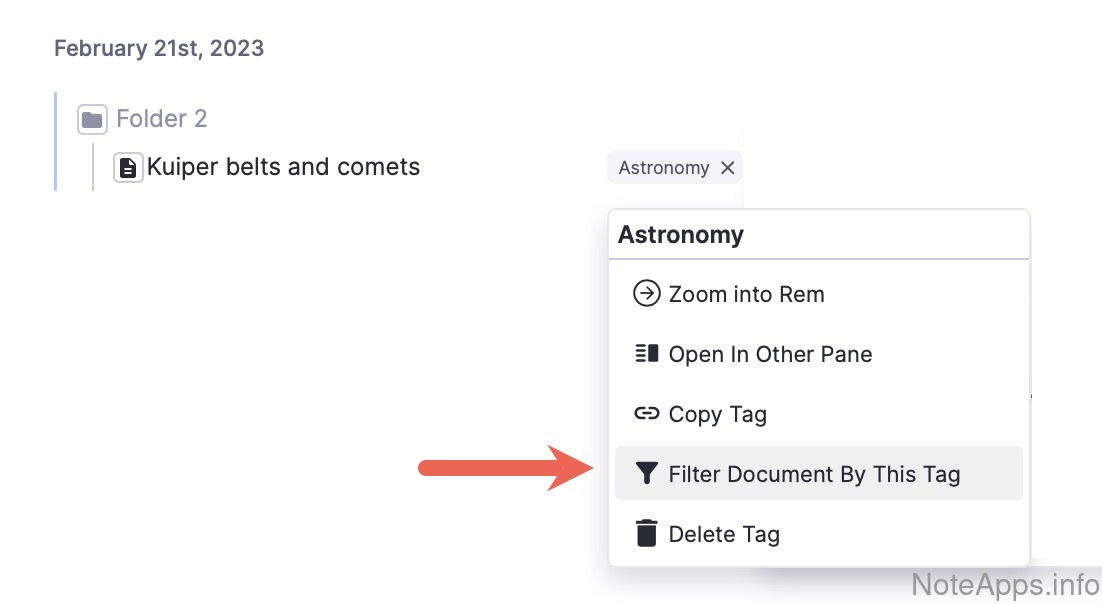Open the "Folder 2" item
The image size is (1102, 604).
click(x=161, y=119)
